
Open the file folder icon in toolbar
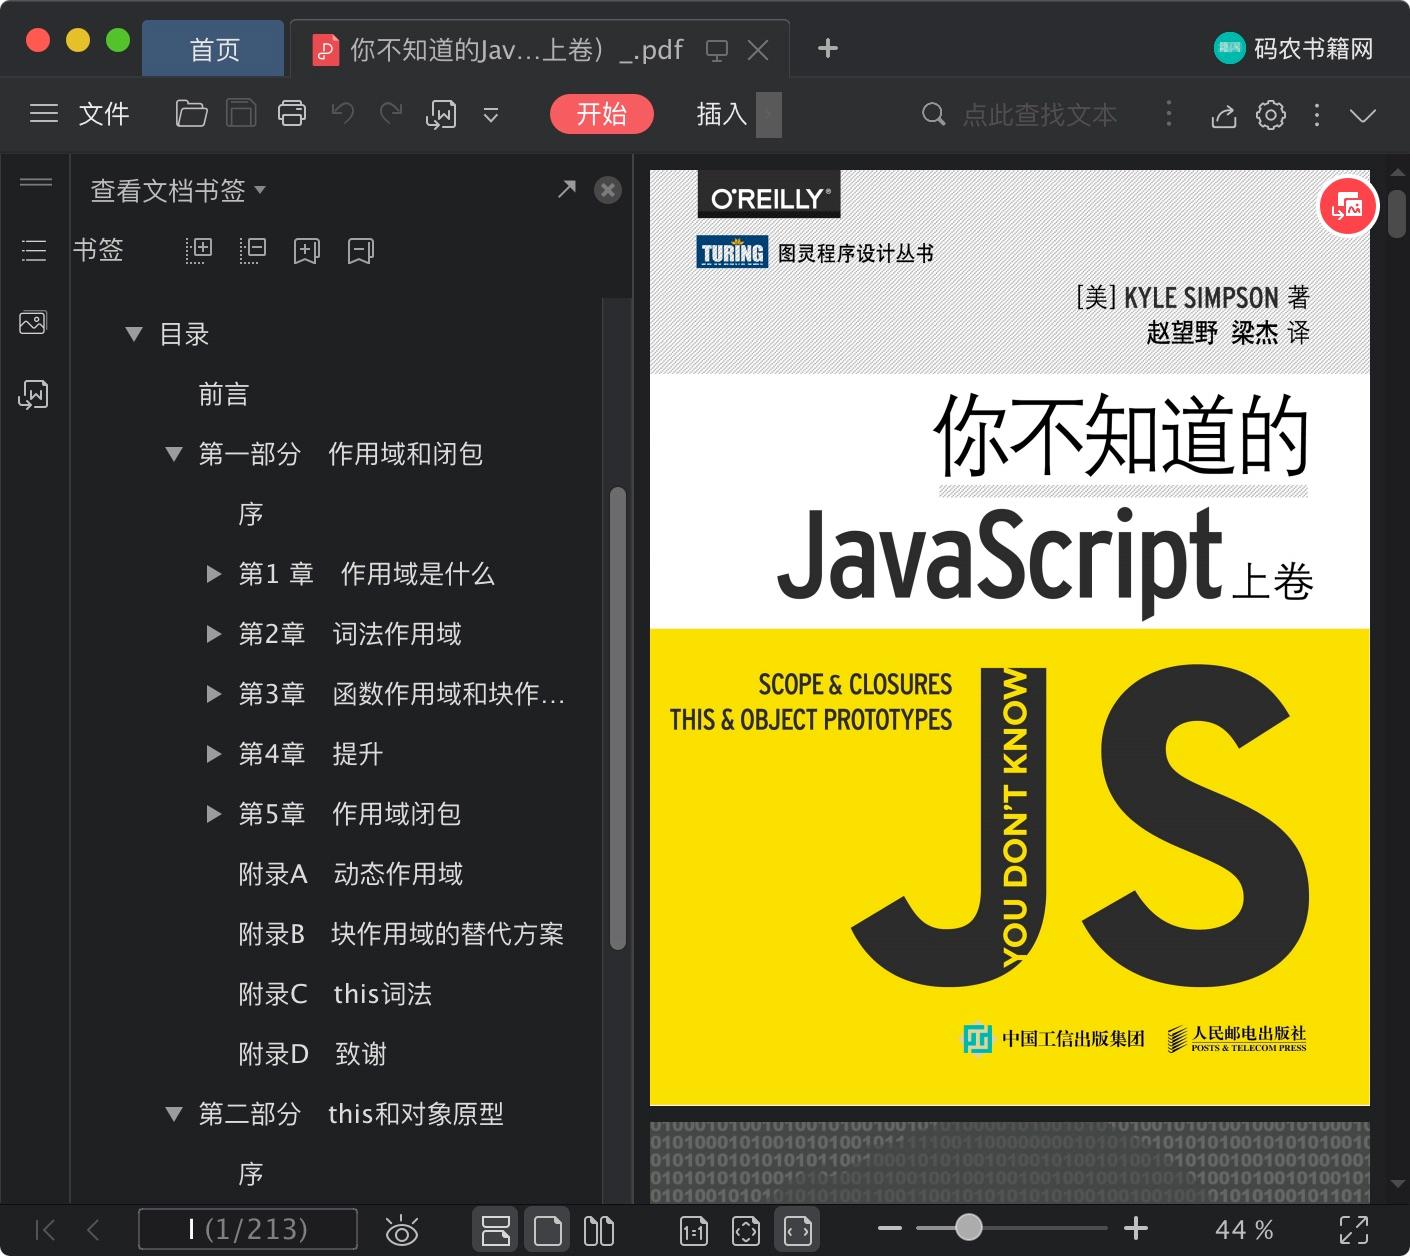pos(191,114)
